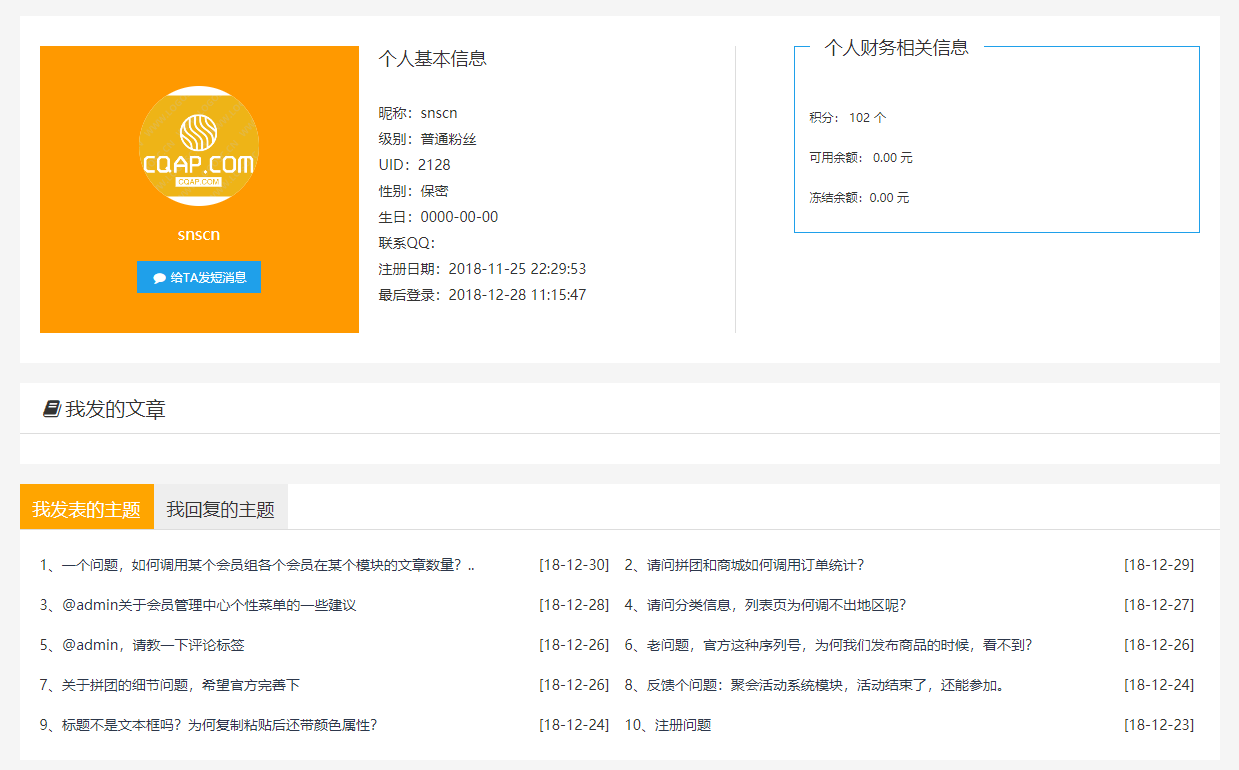Click the snscn username under the avatar

click(198, 235)
